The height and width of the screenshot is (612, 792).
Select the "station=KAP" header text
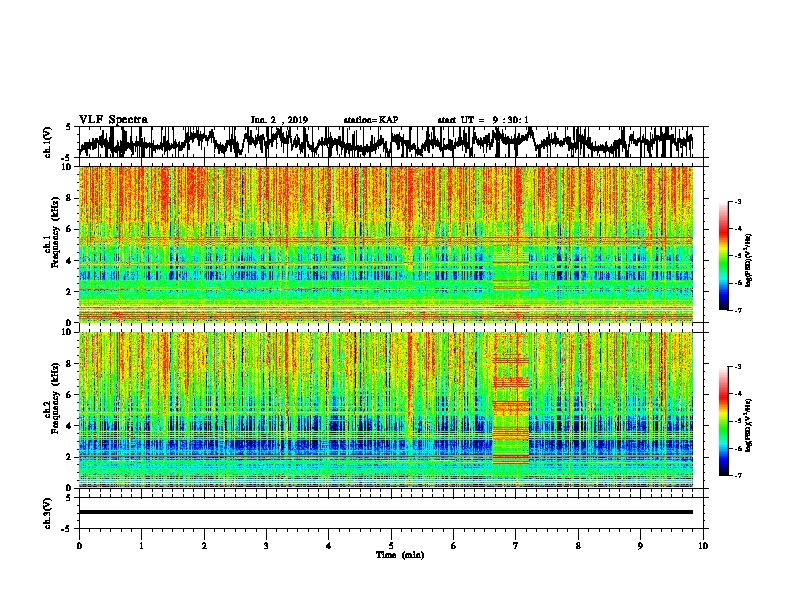point(371,120)
